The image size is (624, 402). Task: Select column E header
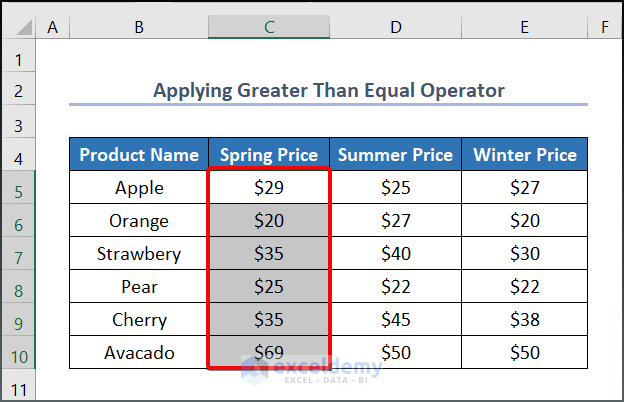[x=524, y=28]
